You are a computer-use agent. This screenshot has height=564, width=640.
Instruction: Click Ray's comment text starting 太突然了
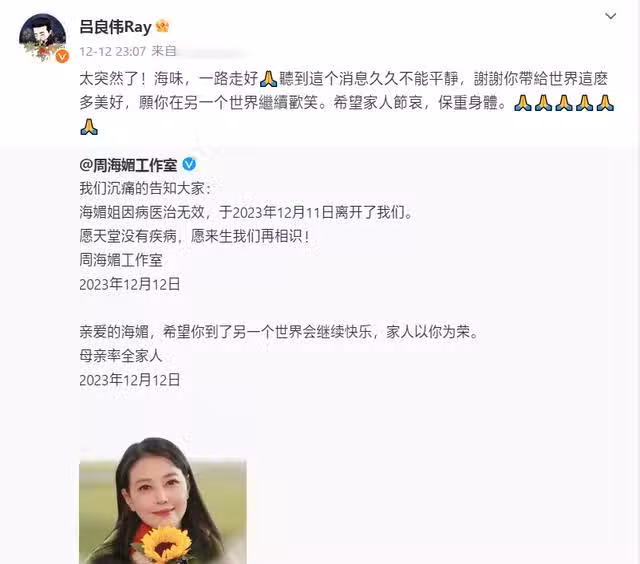(347, 103)
